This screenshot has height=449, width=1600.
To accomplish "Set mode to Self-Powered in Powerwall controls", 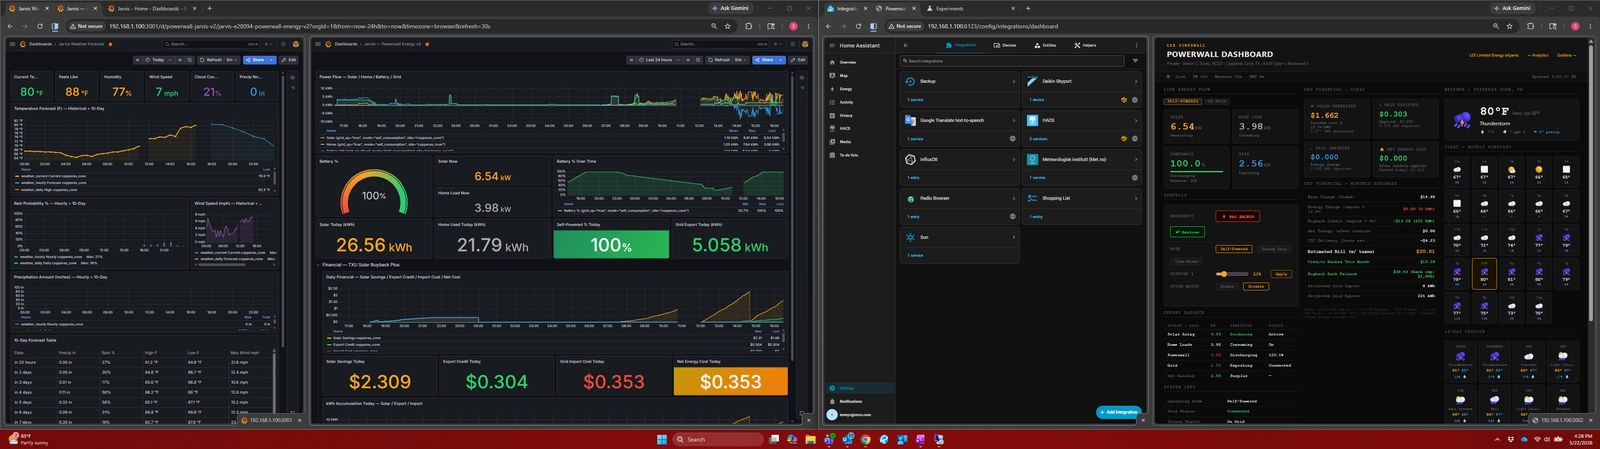I will (x=1234, y=249).
